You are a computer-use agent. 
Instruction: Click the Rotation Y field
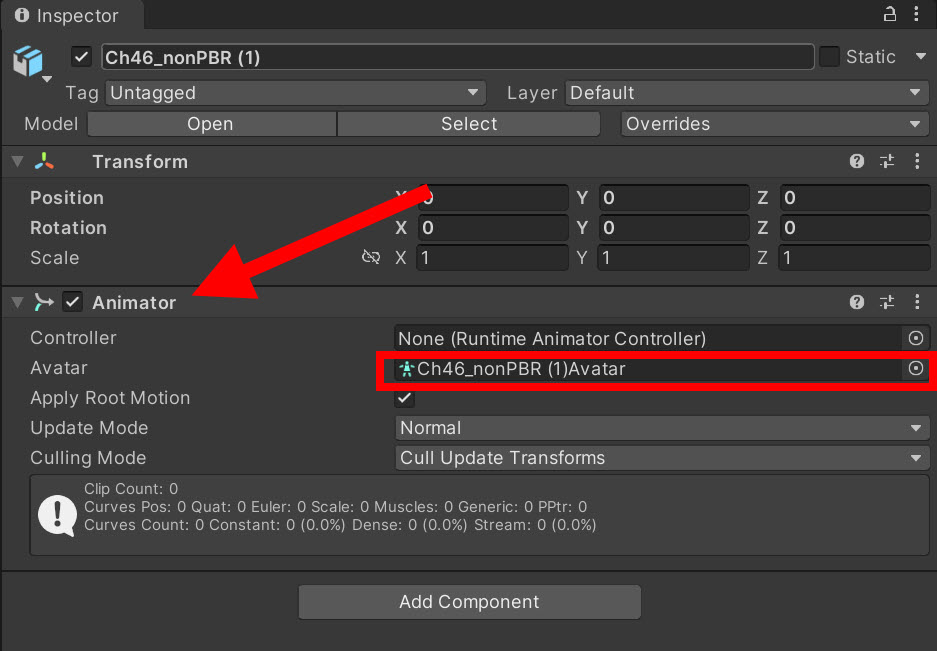[673, 227]
